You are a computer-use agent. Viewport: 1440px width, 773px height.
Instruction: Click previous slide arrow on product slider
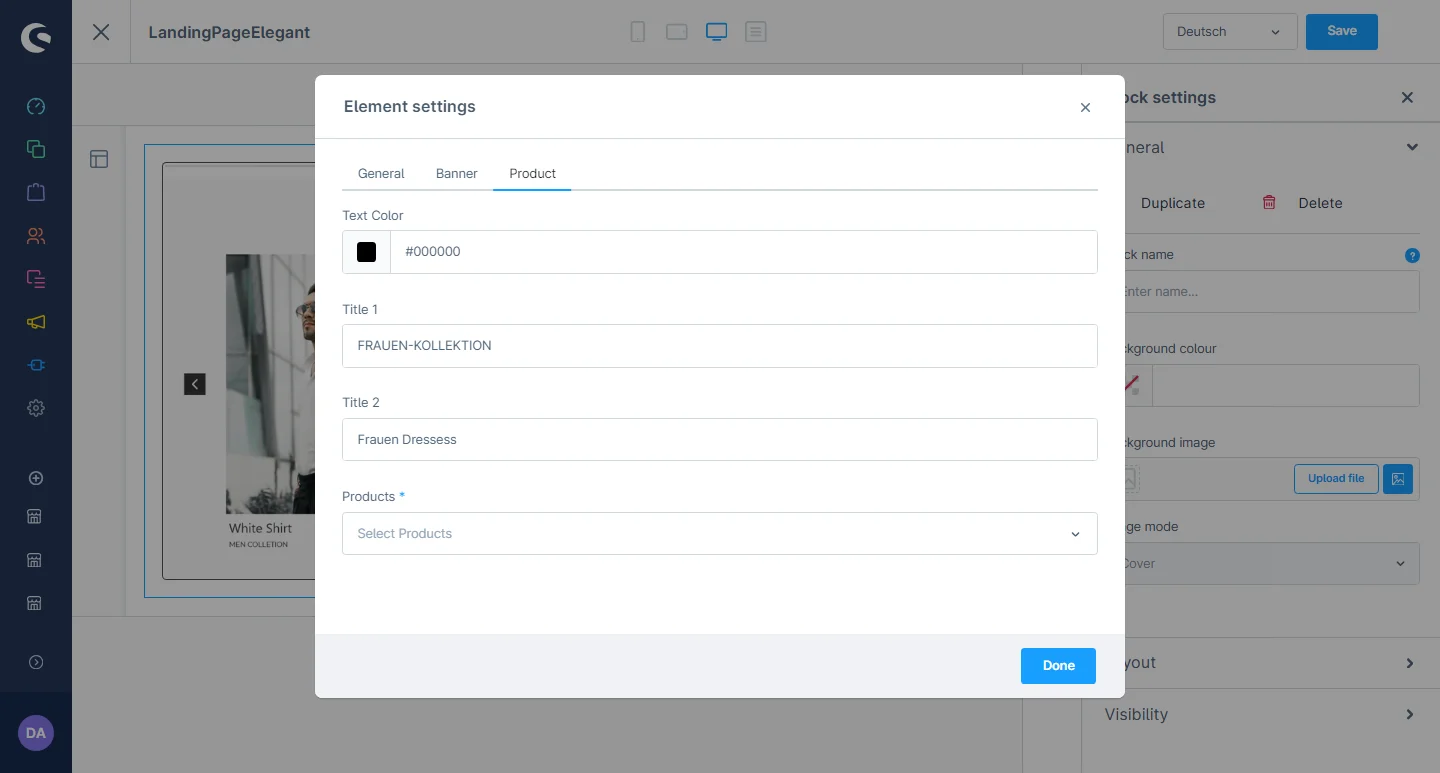[195, 384]
